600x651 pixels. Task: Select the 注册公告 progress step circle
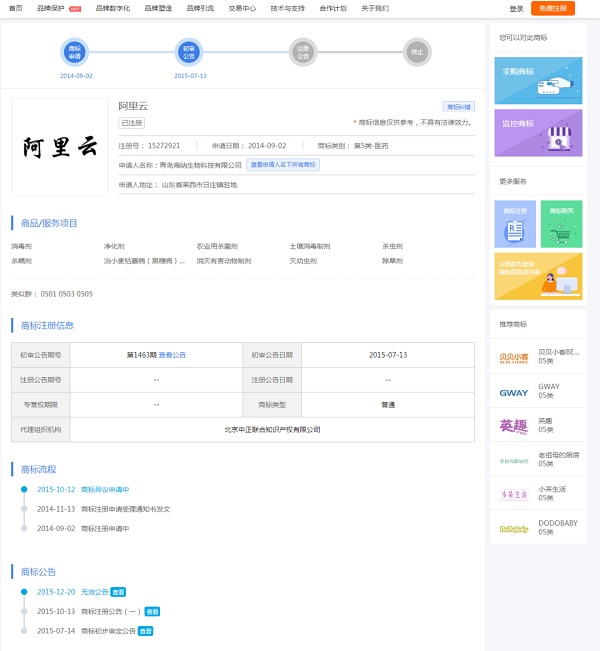[303, 52]
